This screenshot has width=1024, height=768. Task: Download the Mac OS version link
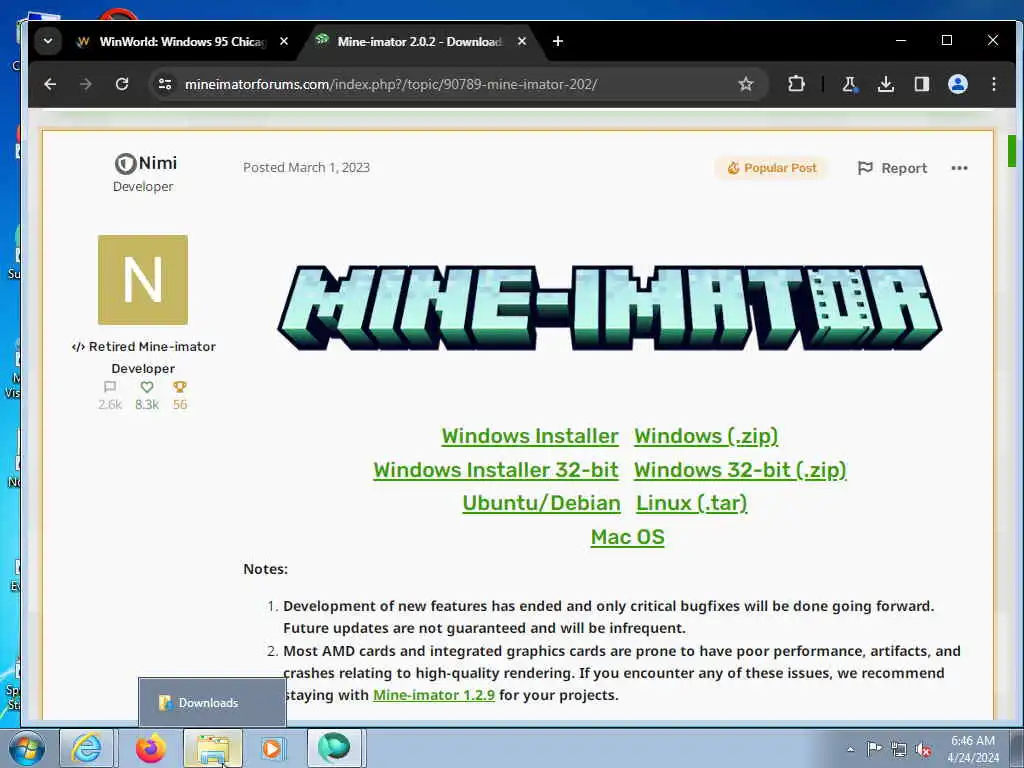click(x=628, y=537)
